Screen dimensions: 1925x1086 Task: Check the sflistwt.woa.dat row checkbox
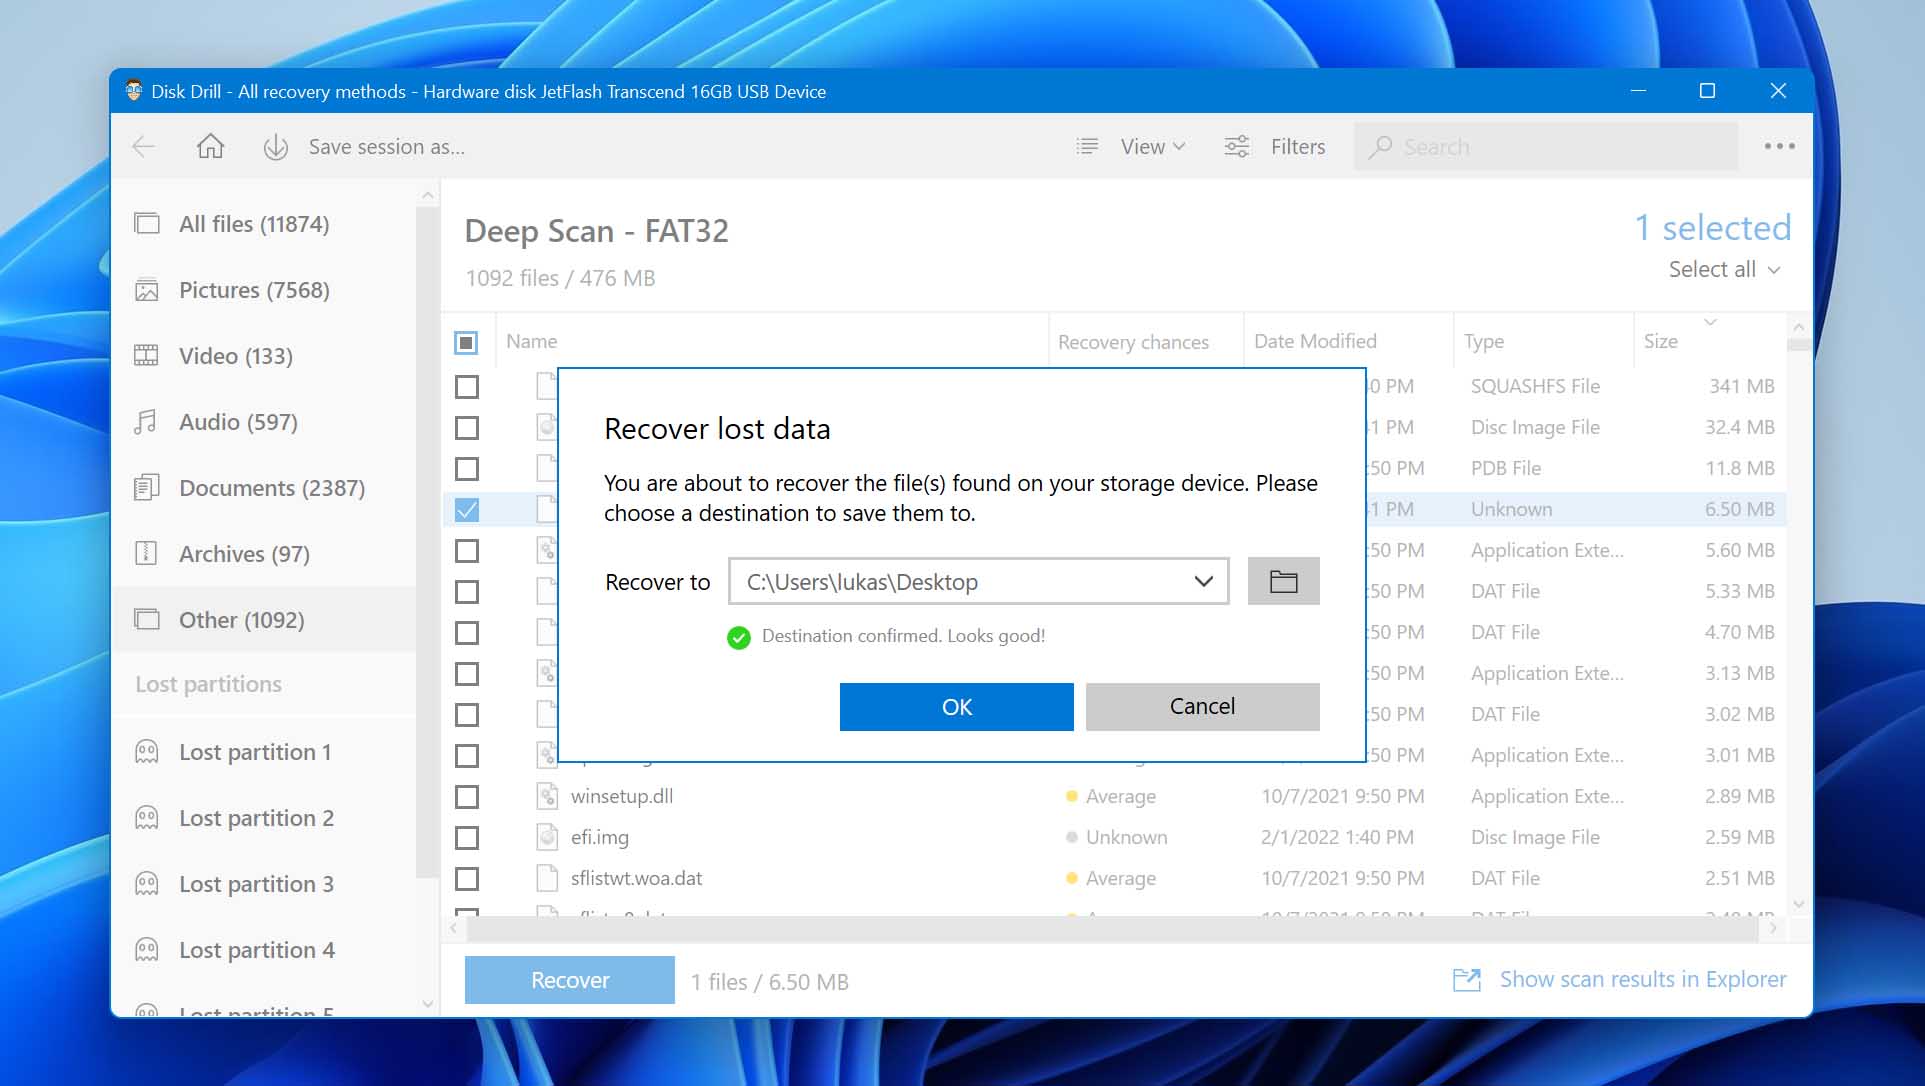[467, 879]
